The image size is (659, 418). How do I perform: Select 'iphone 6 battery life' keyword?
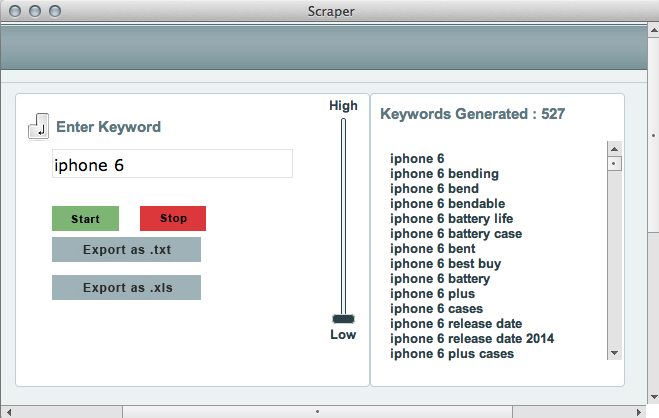(x=451, y=219)
